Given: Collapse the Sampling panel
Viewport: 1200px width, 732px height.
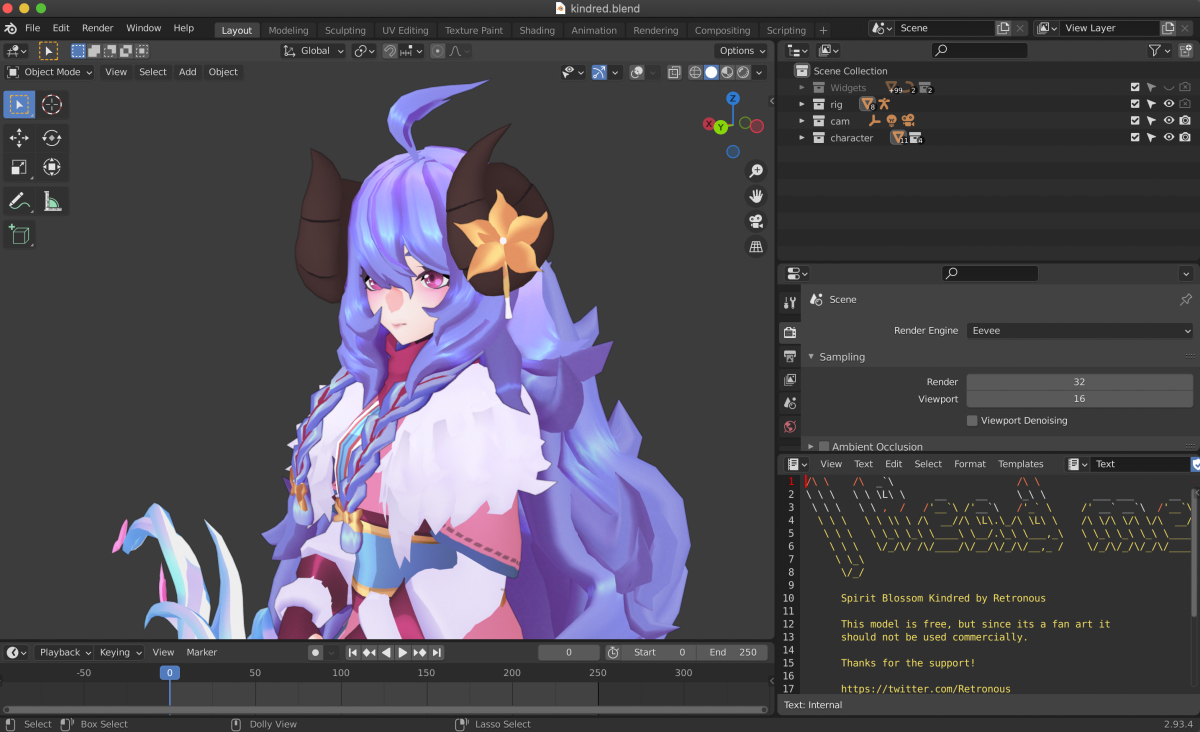Looking at the screenshot, I should (x=811, y=357).
